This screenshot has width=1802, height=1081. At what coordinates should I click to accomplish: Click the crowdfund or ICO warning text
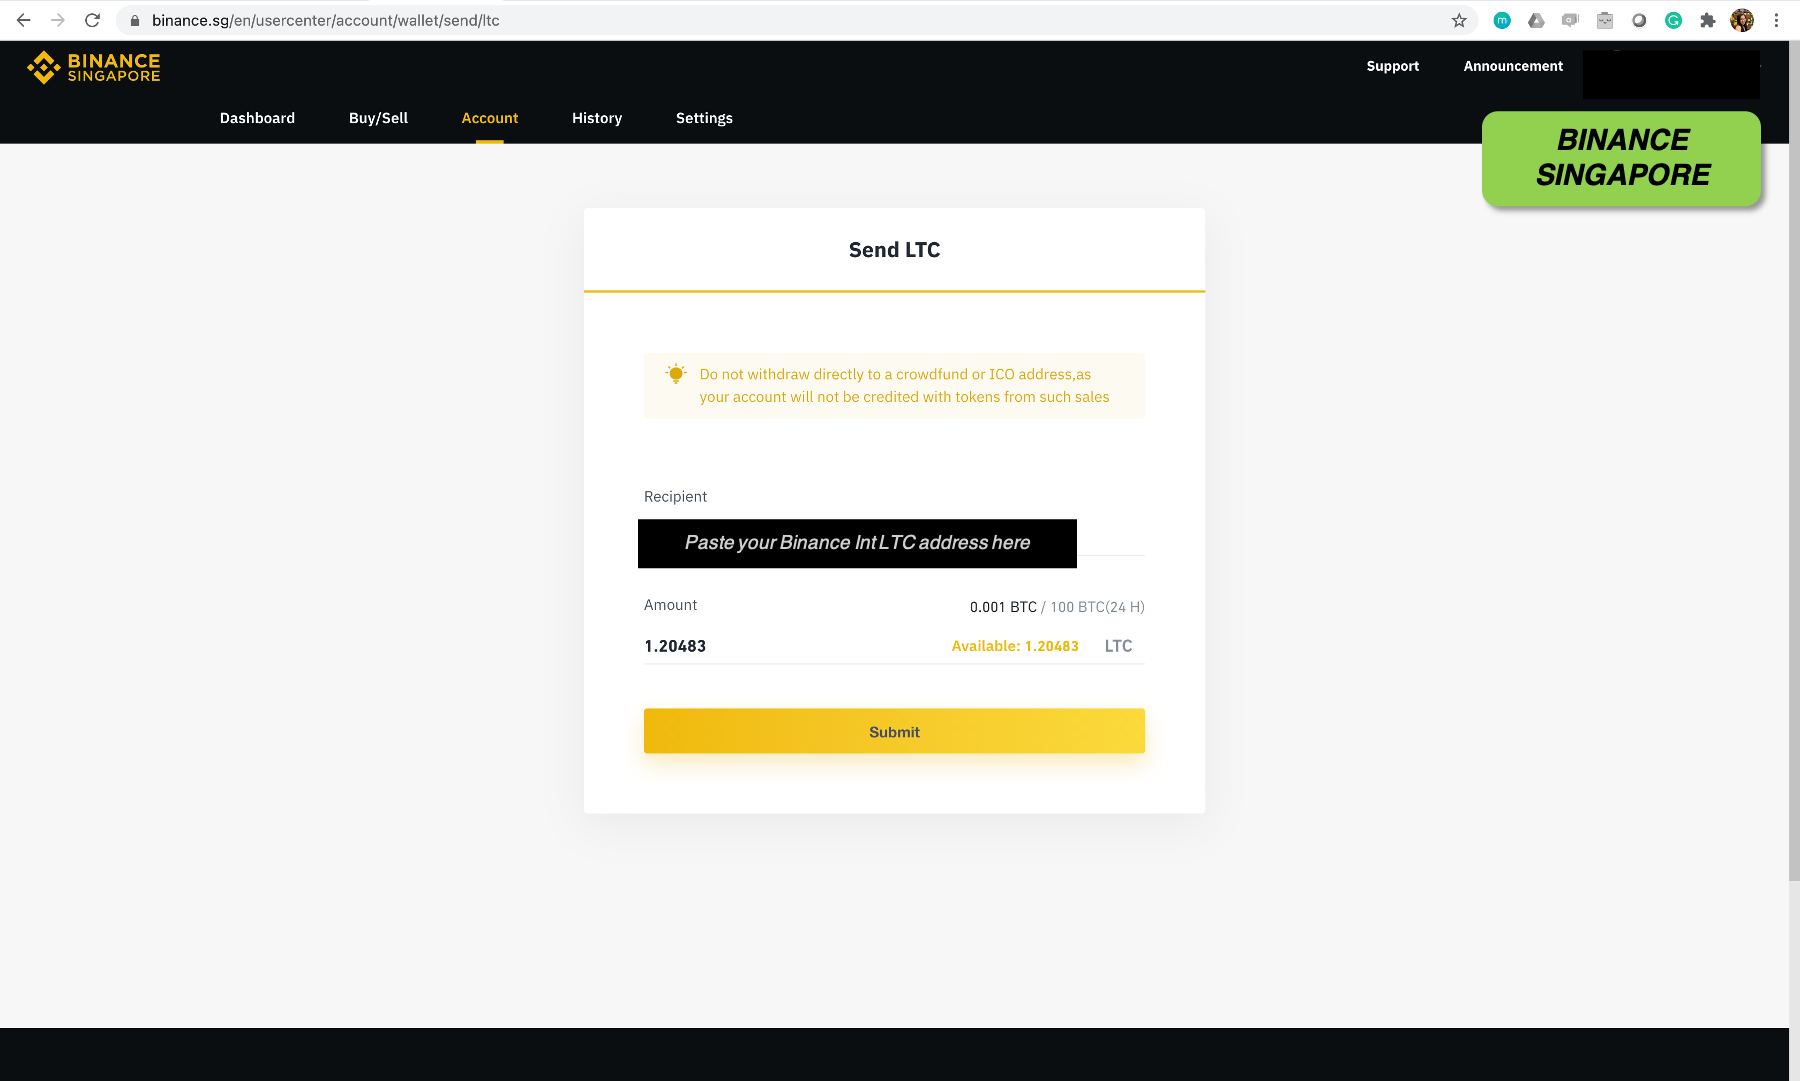[904, 385]
